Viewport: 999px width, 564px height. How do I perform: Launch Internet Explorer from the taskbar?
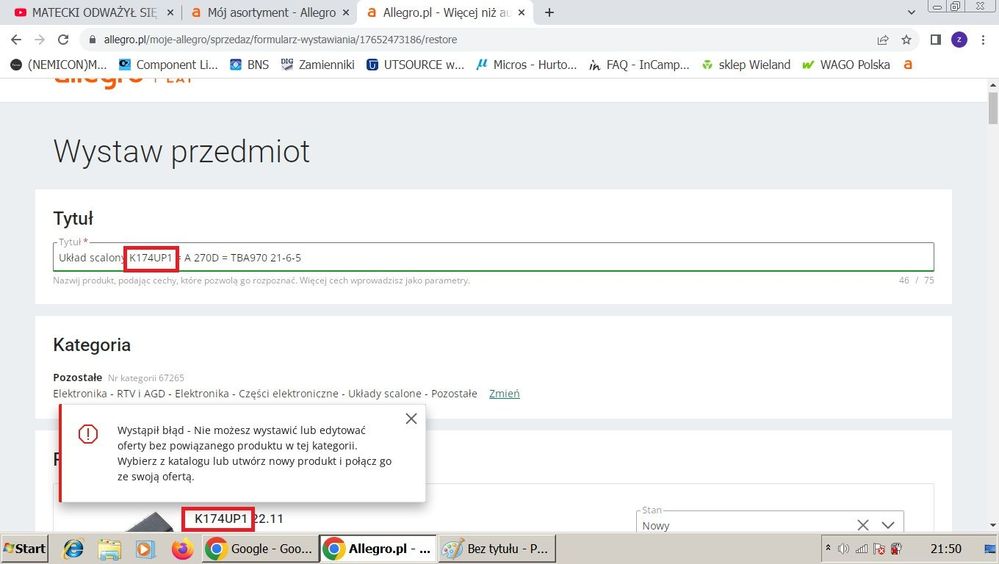(74, 549)
